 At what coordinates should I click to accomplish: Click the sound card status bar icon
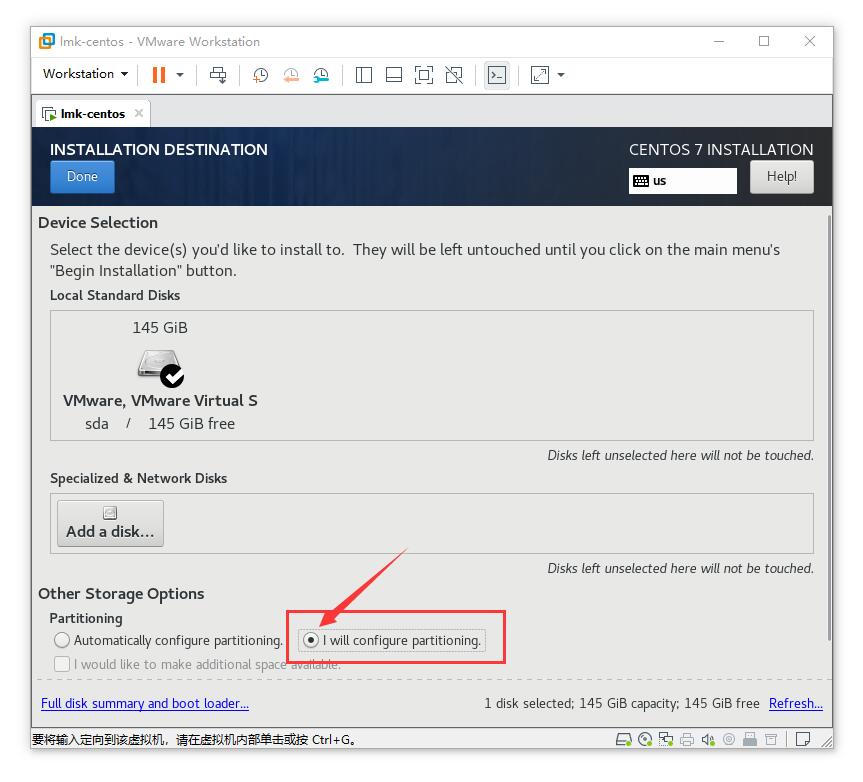click(708, 739)
